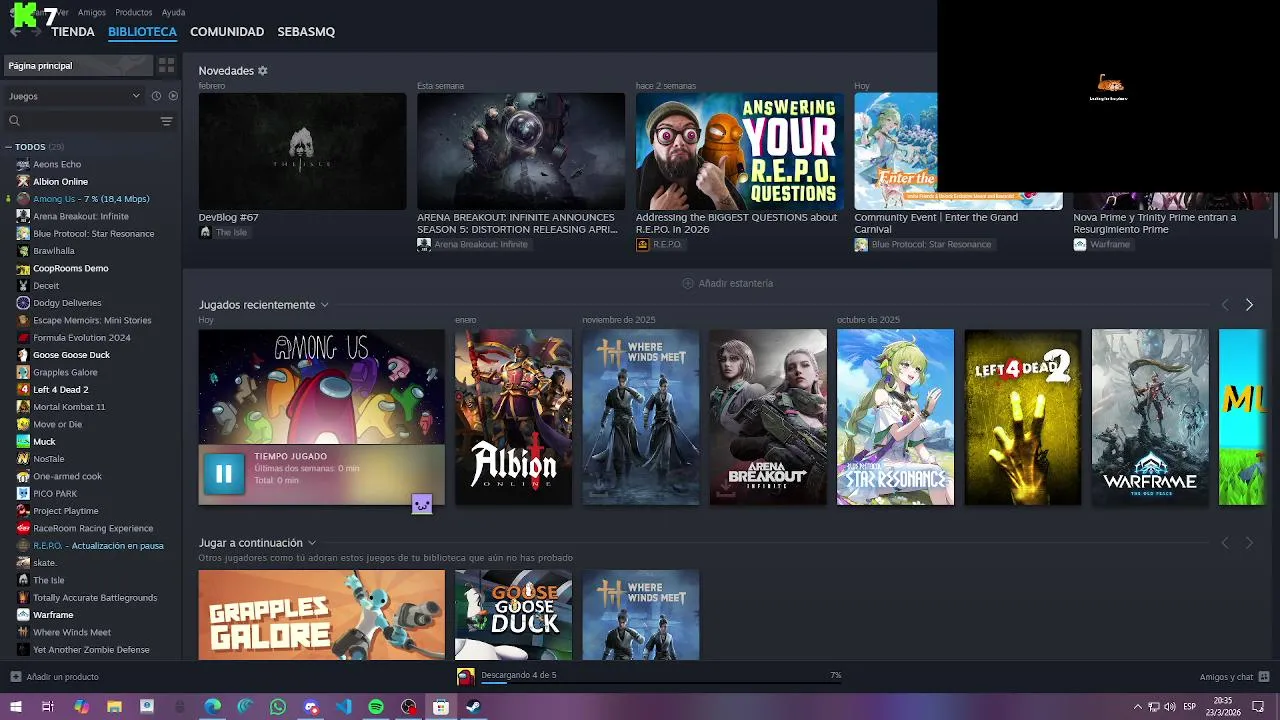Click the search magnifier icon in sidebar
Image resolution: width=1280 pixels, height=720 pixels.
(x=14, y=121)
